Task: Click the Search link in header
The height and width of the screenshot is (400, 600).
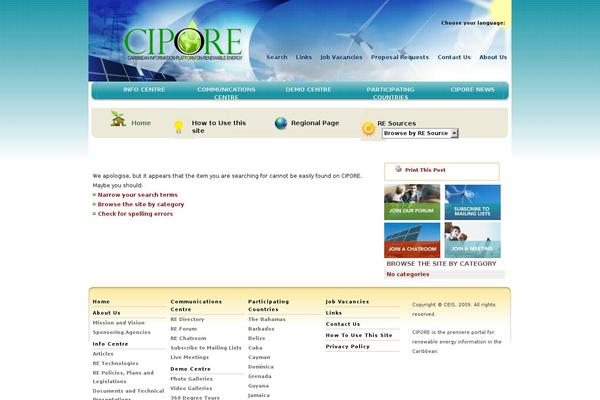Action: [x=277, y=57]
